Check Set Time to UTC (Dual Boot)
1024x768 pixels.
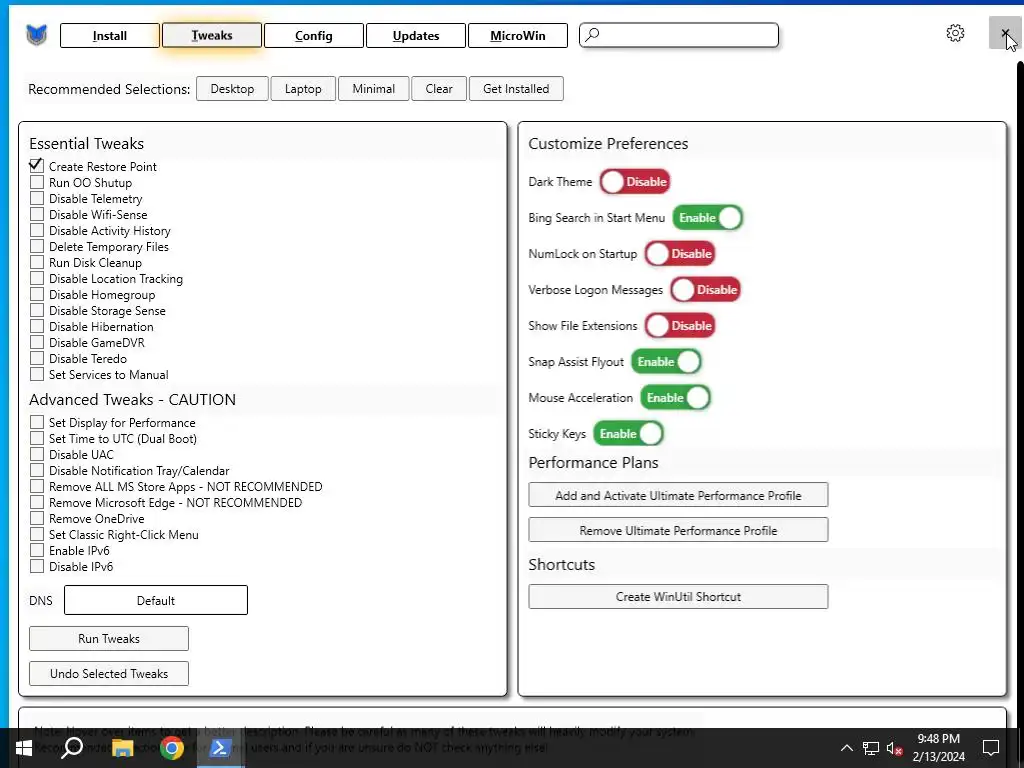coord(37,438)
